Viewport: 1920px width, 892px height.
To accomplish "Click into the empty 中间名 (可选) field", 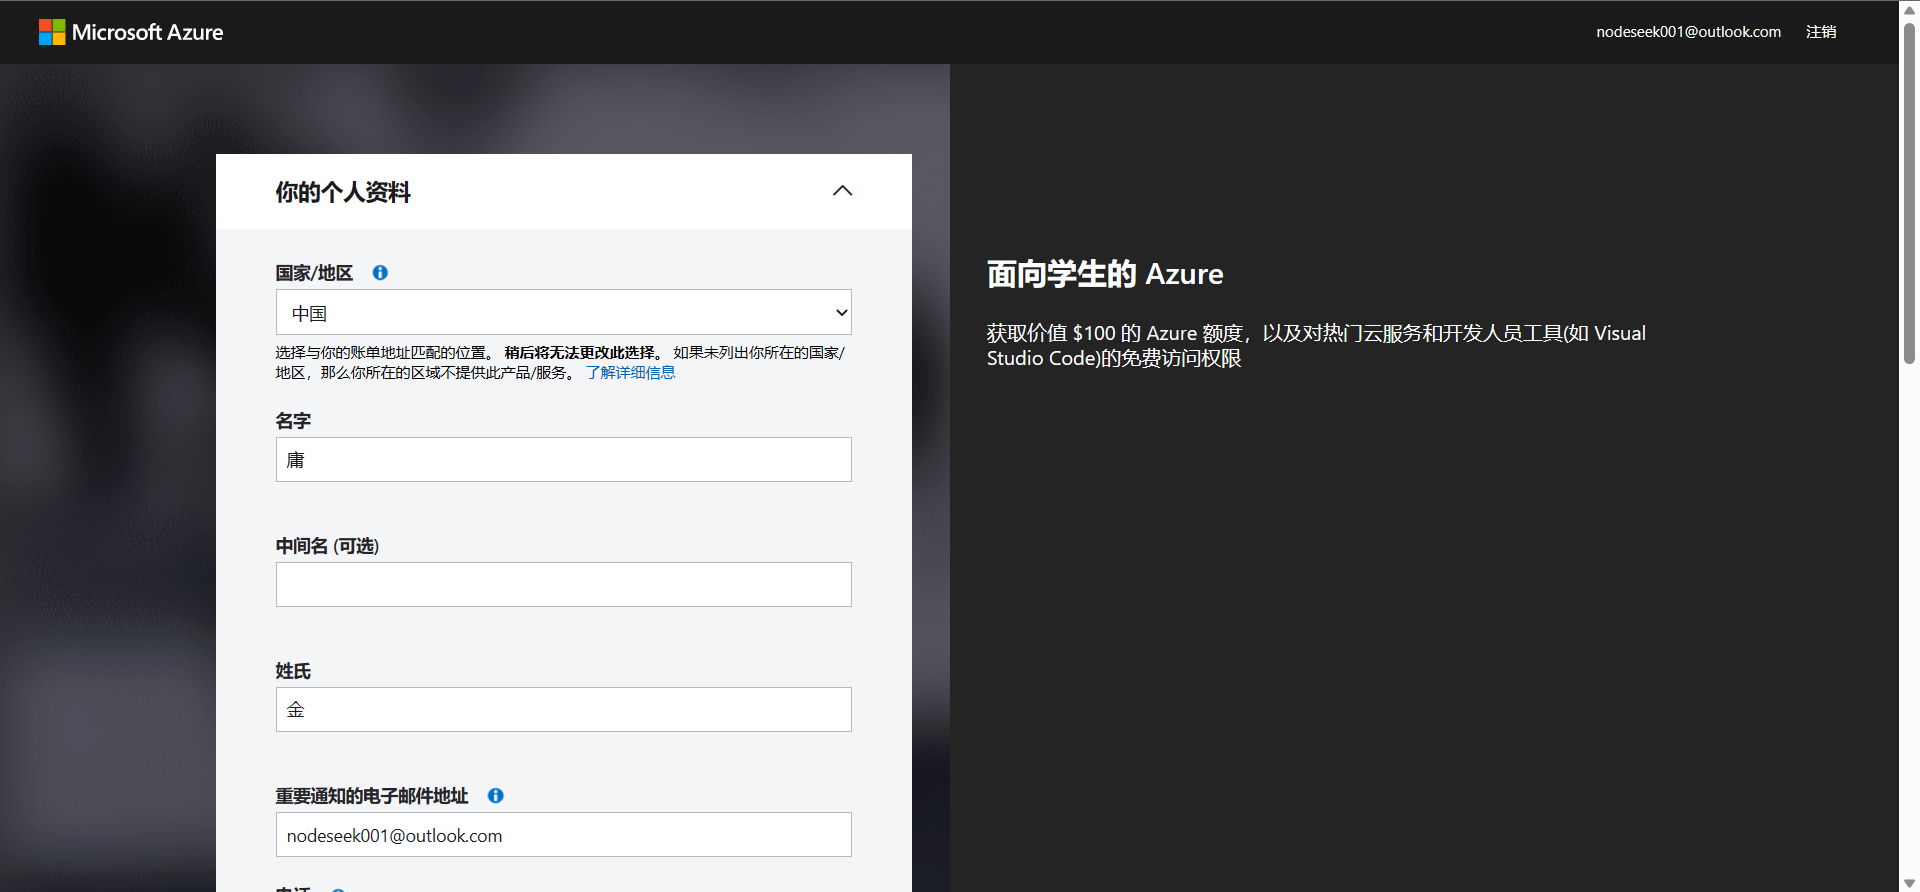I will click(x=563, y=585).
